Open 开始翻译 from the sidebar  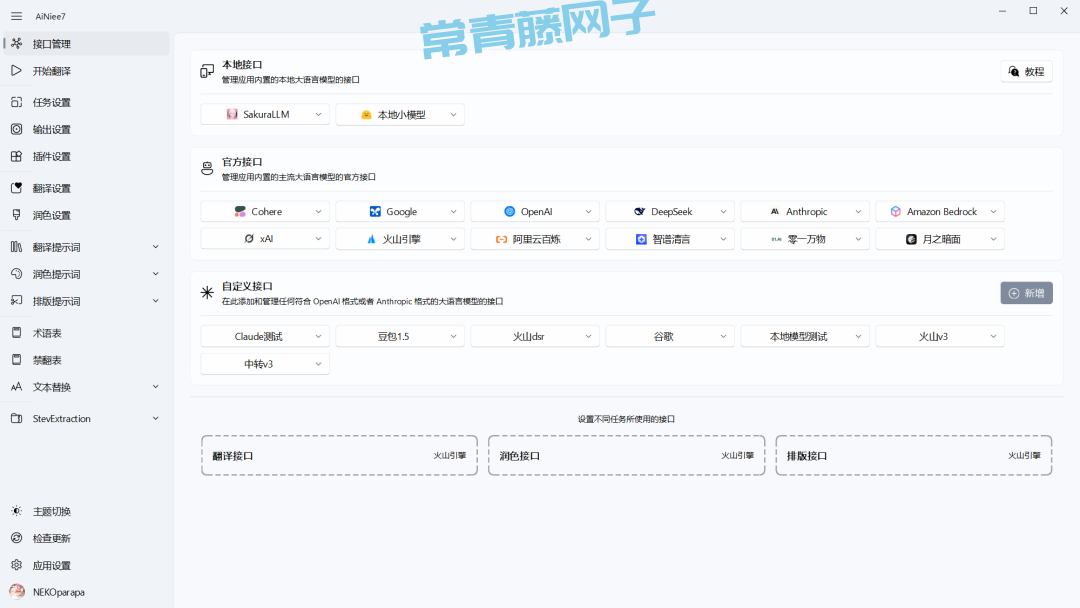coord(51,71)
